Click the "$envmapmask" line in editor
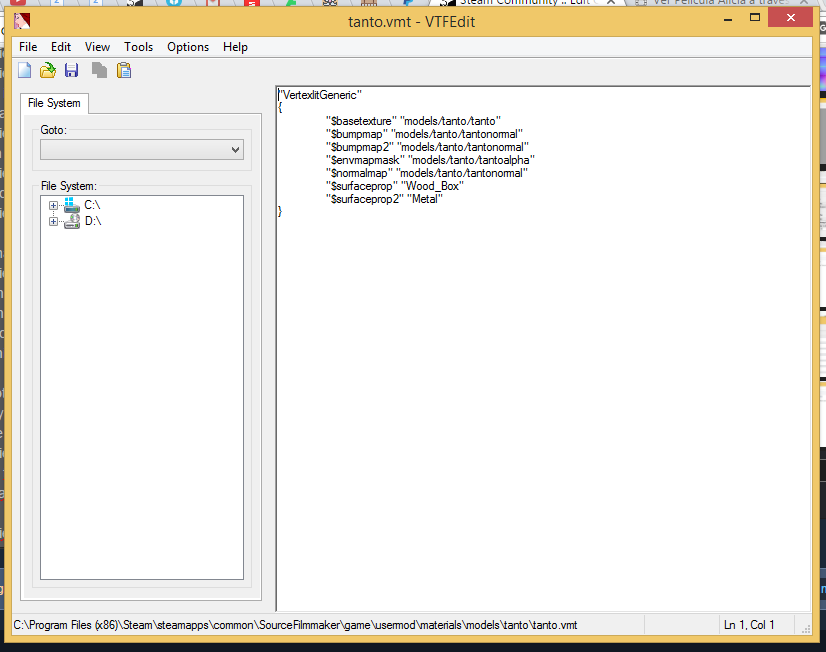The width and height of the screenshot is (826, 652). 430,160
